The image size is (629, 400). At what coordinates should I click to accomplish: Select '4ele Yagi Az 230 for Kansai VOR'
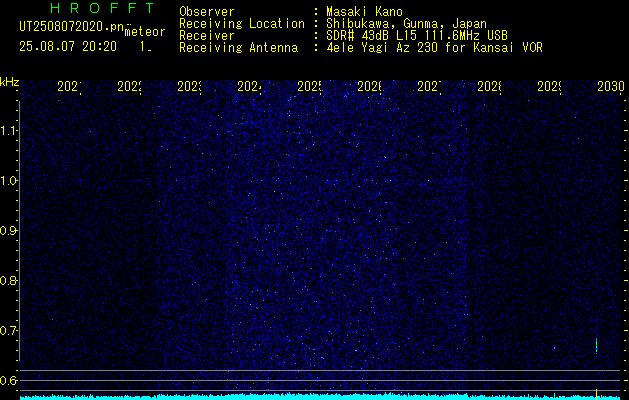(x=434, y=48)
